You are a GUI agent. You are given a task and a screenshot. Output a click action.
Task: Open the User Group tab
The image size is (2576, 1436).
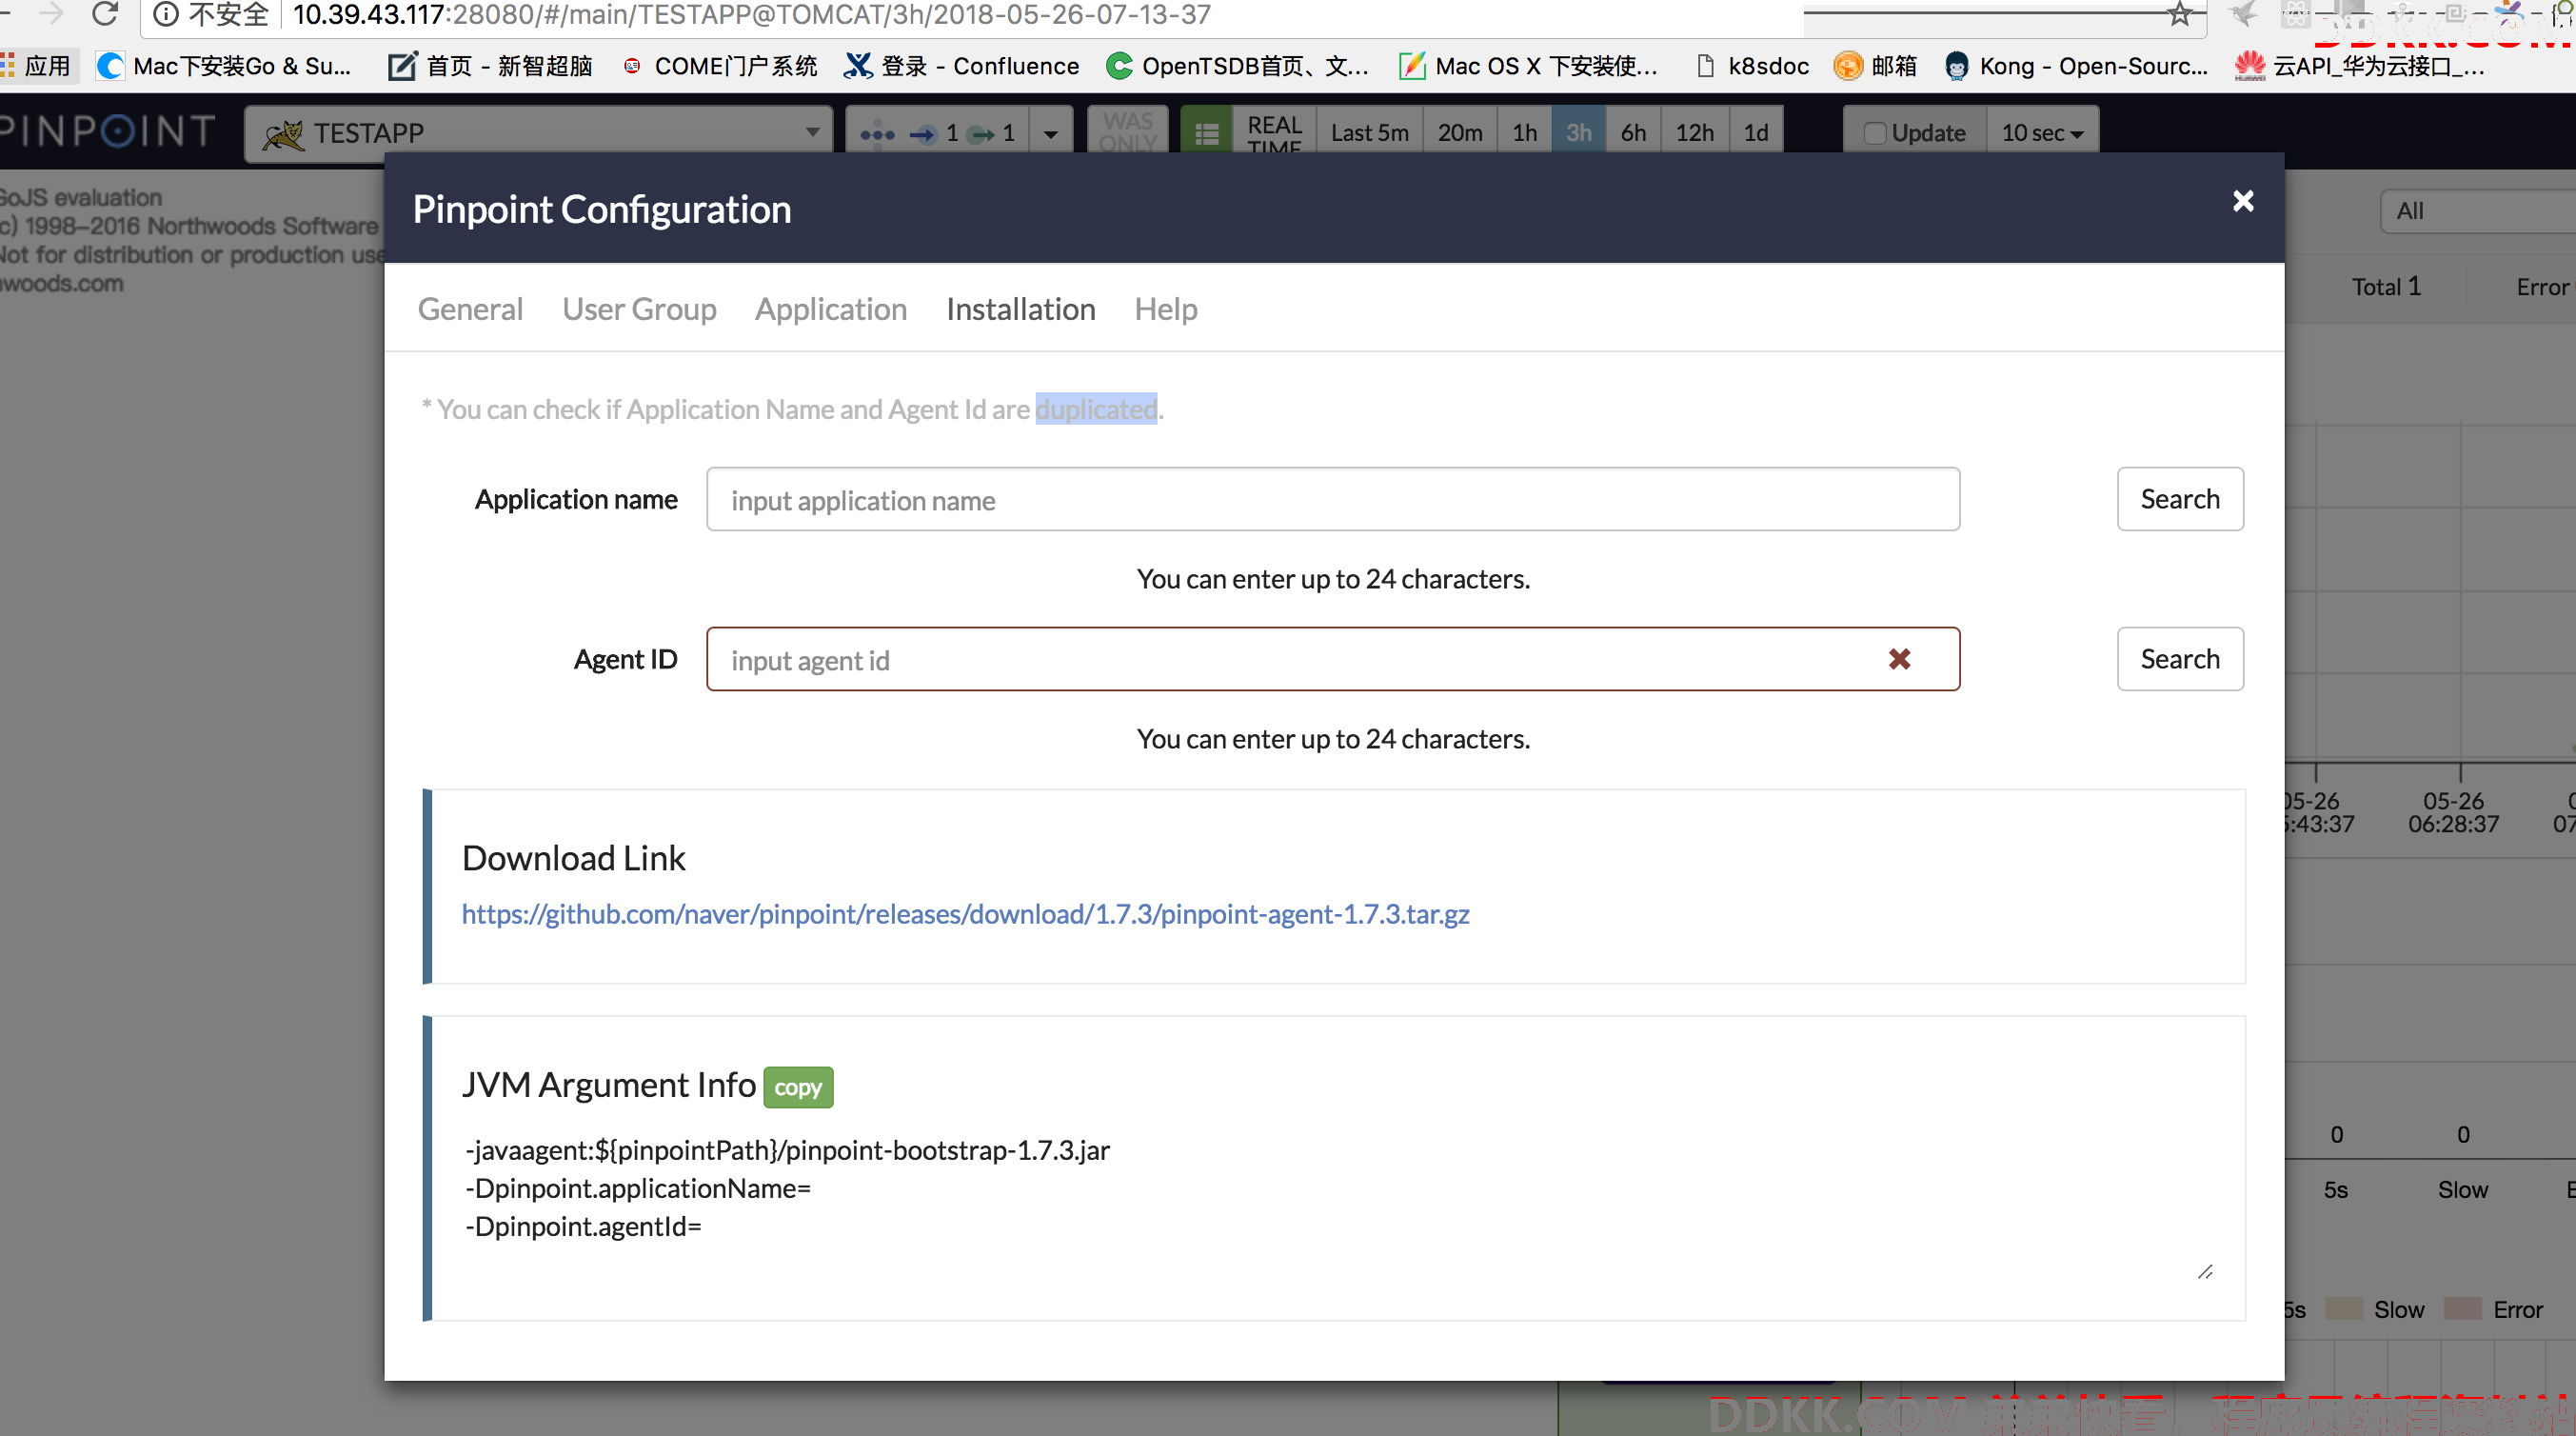tap(639, 309)
